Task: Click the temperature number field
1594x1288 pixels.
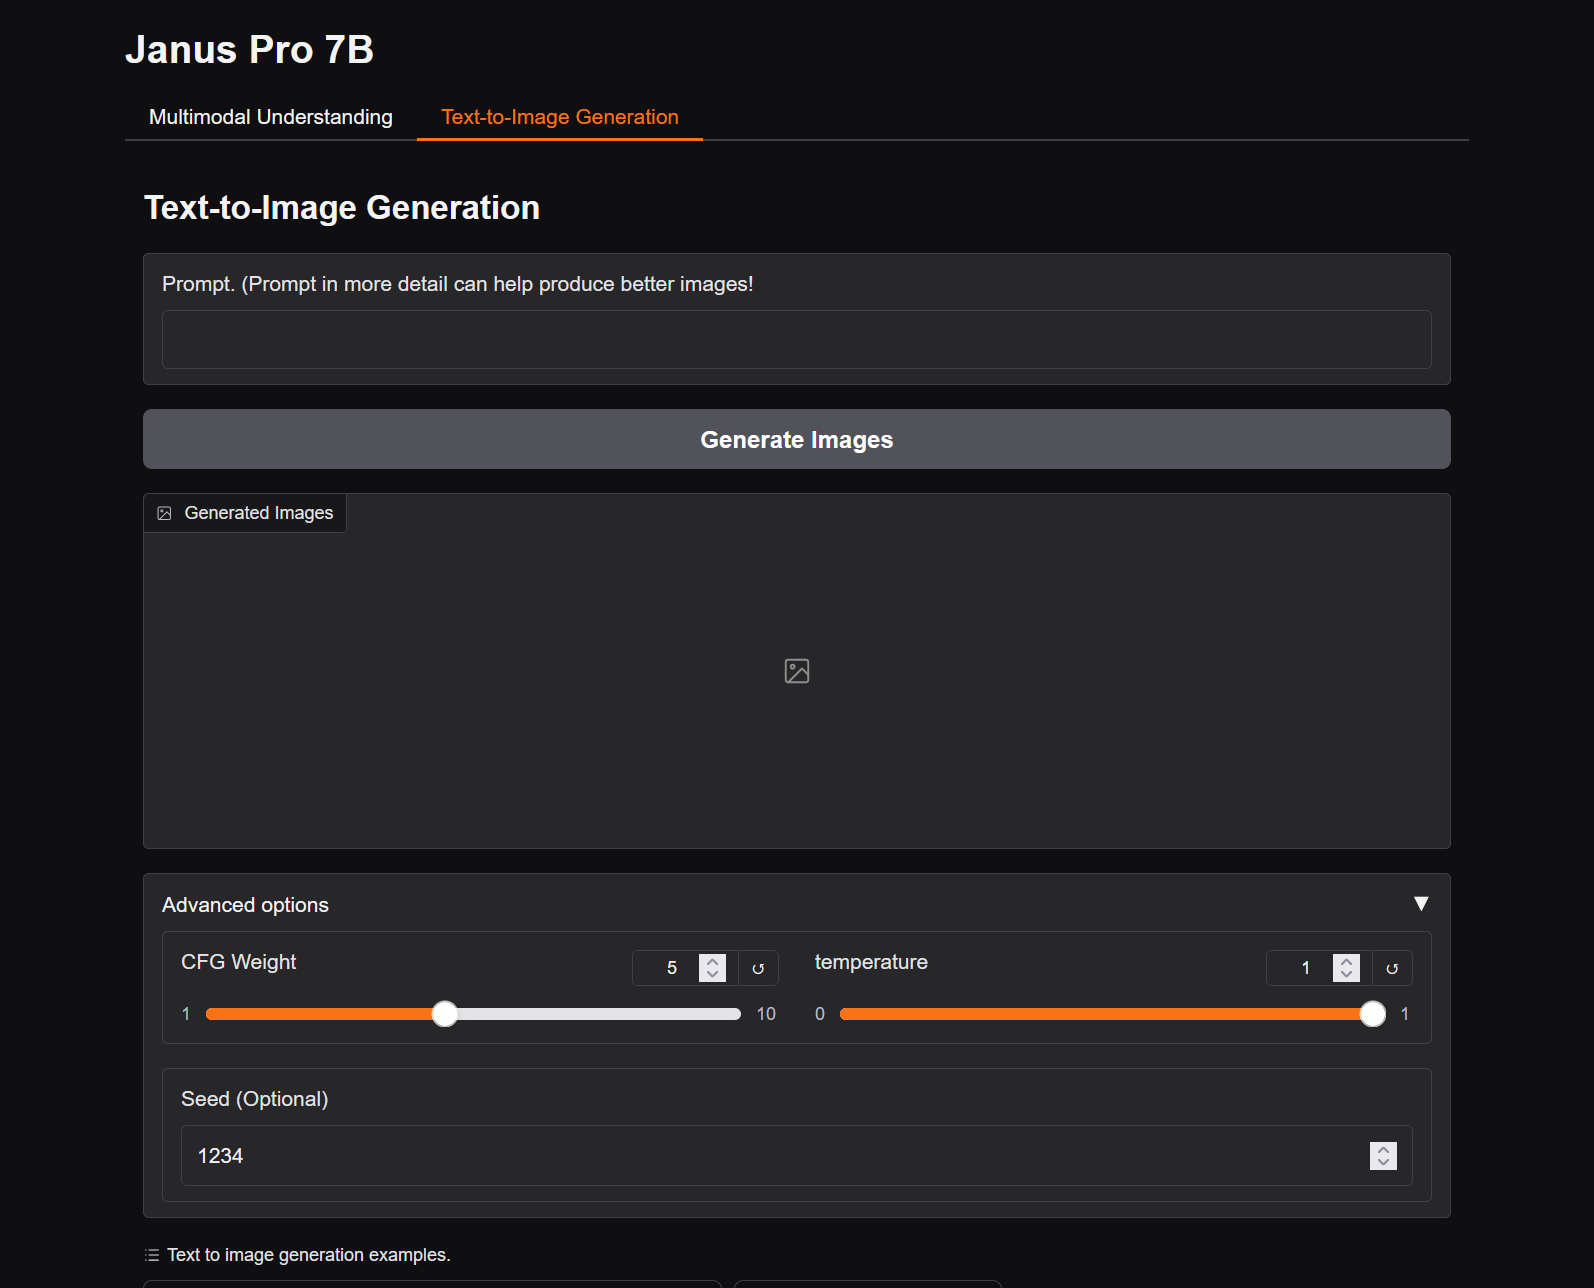Action: (1302, 968)
